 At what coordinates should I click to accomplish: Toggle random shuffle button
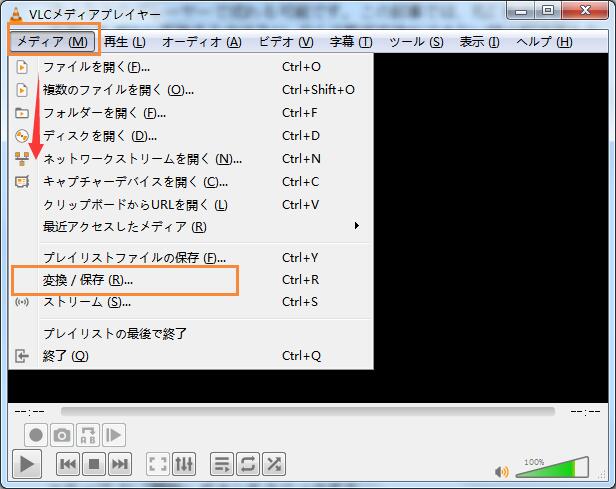point(274,464)
